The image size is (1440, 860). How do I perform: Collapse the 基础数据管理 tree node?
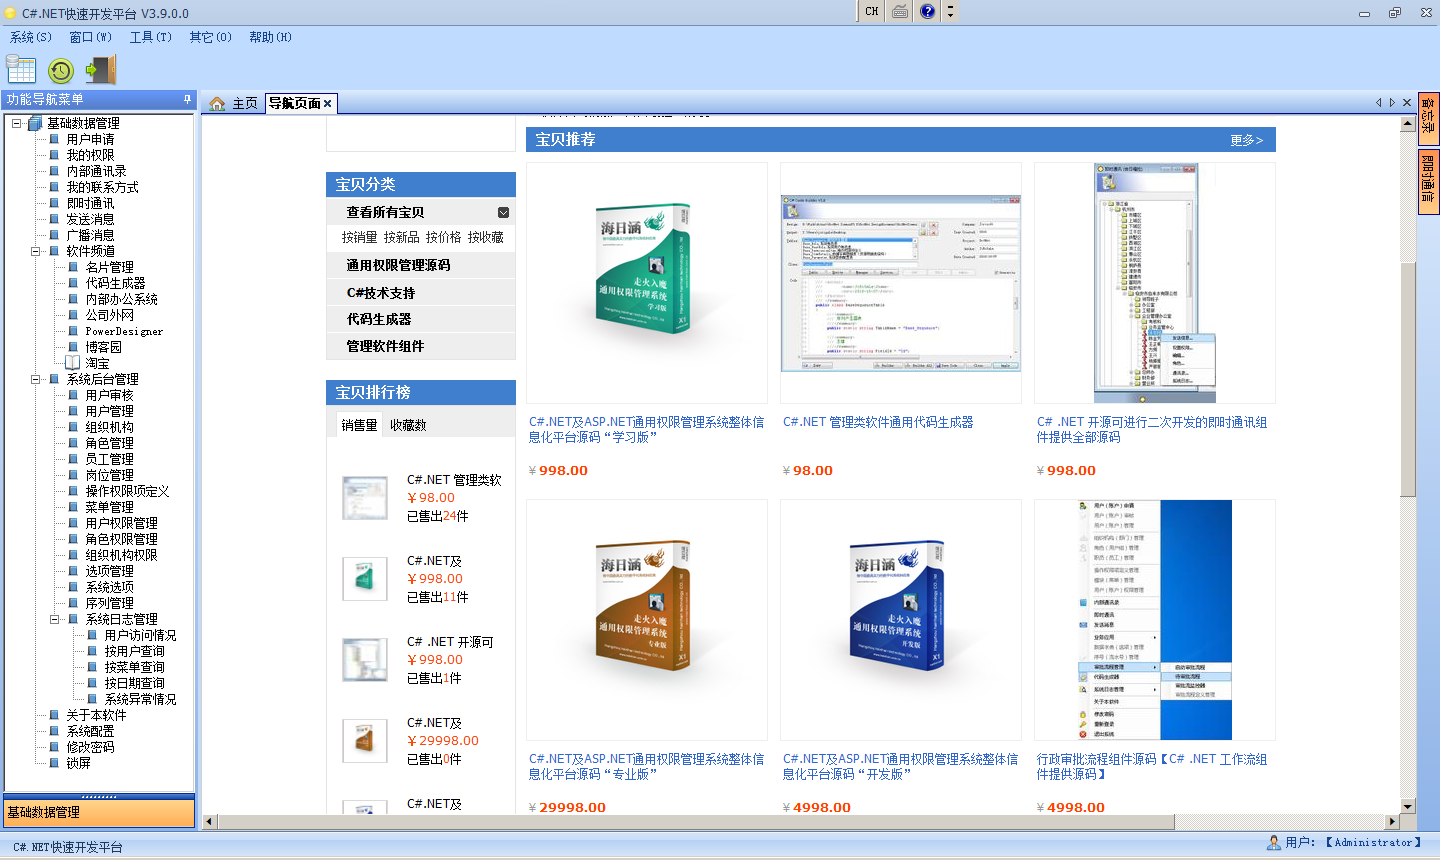click(16, 123)
